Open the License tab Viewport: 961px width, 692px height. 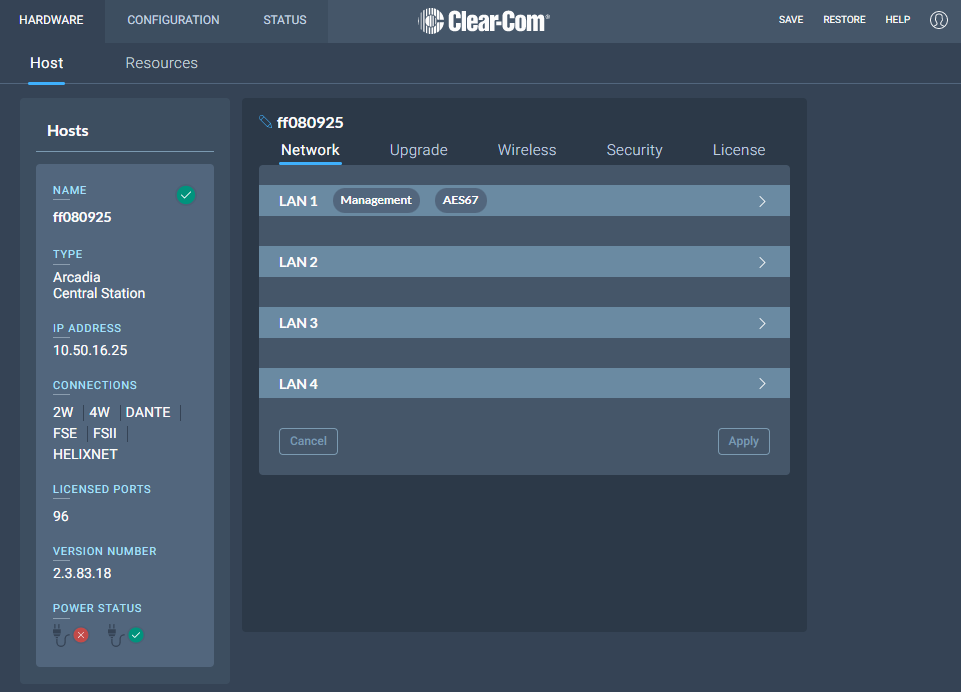tap(739, 150)
